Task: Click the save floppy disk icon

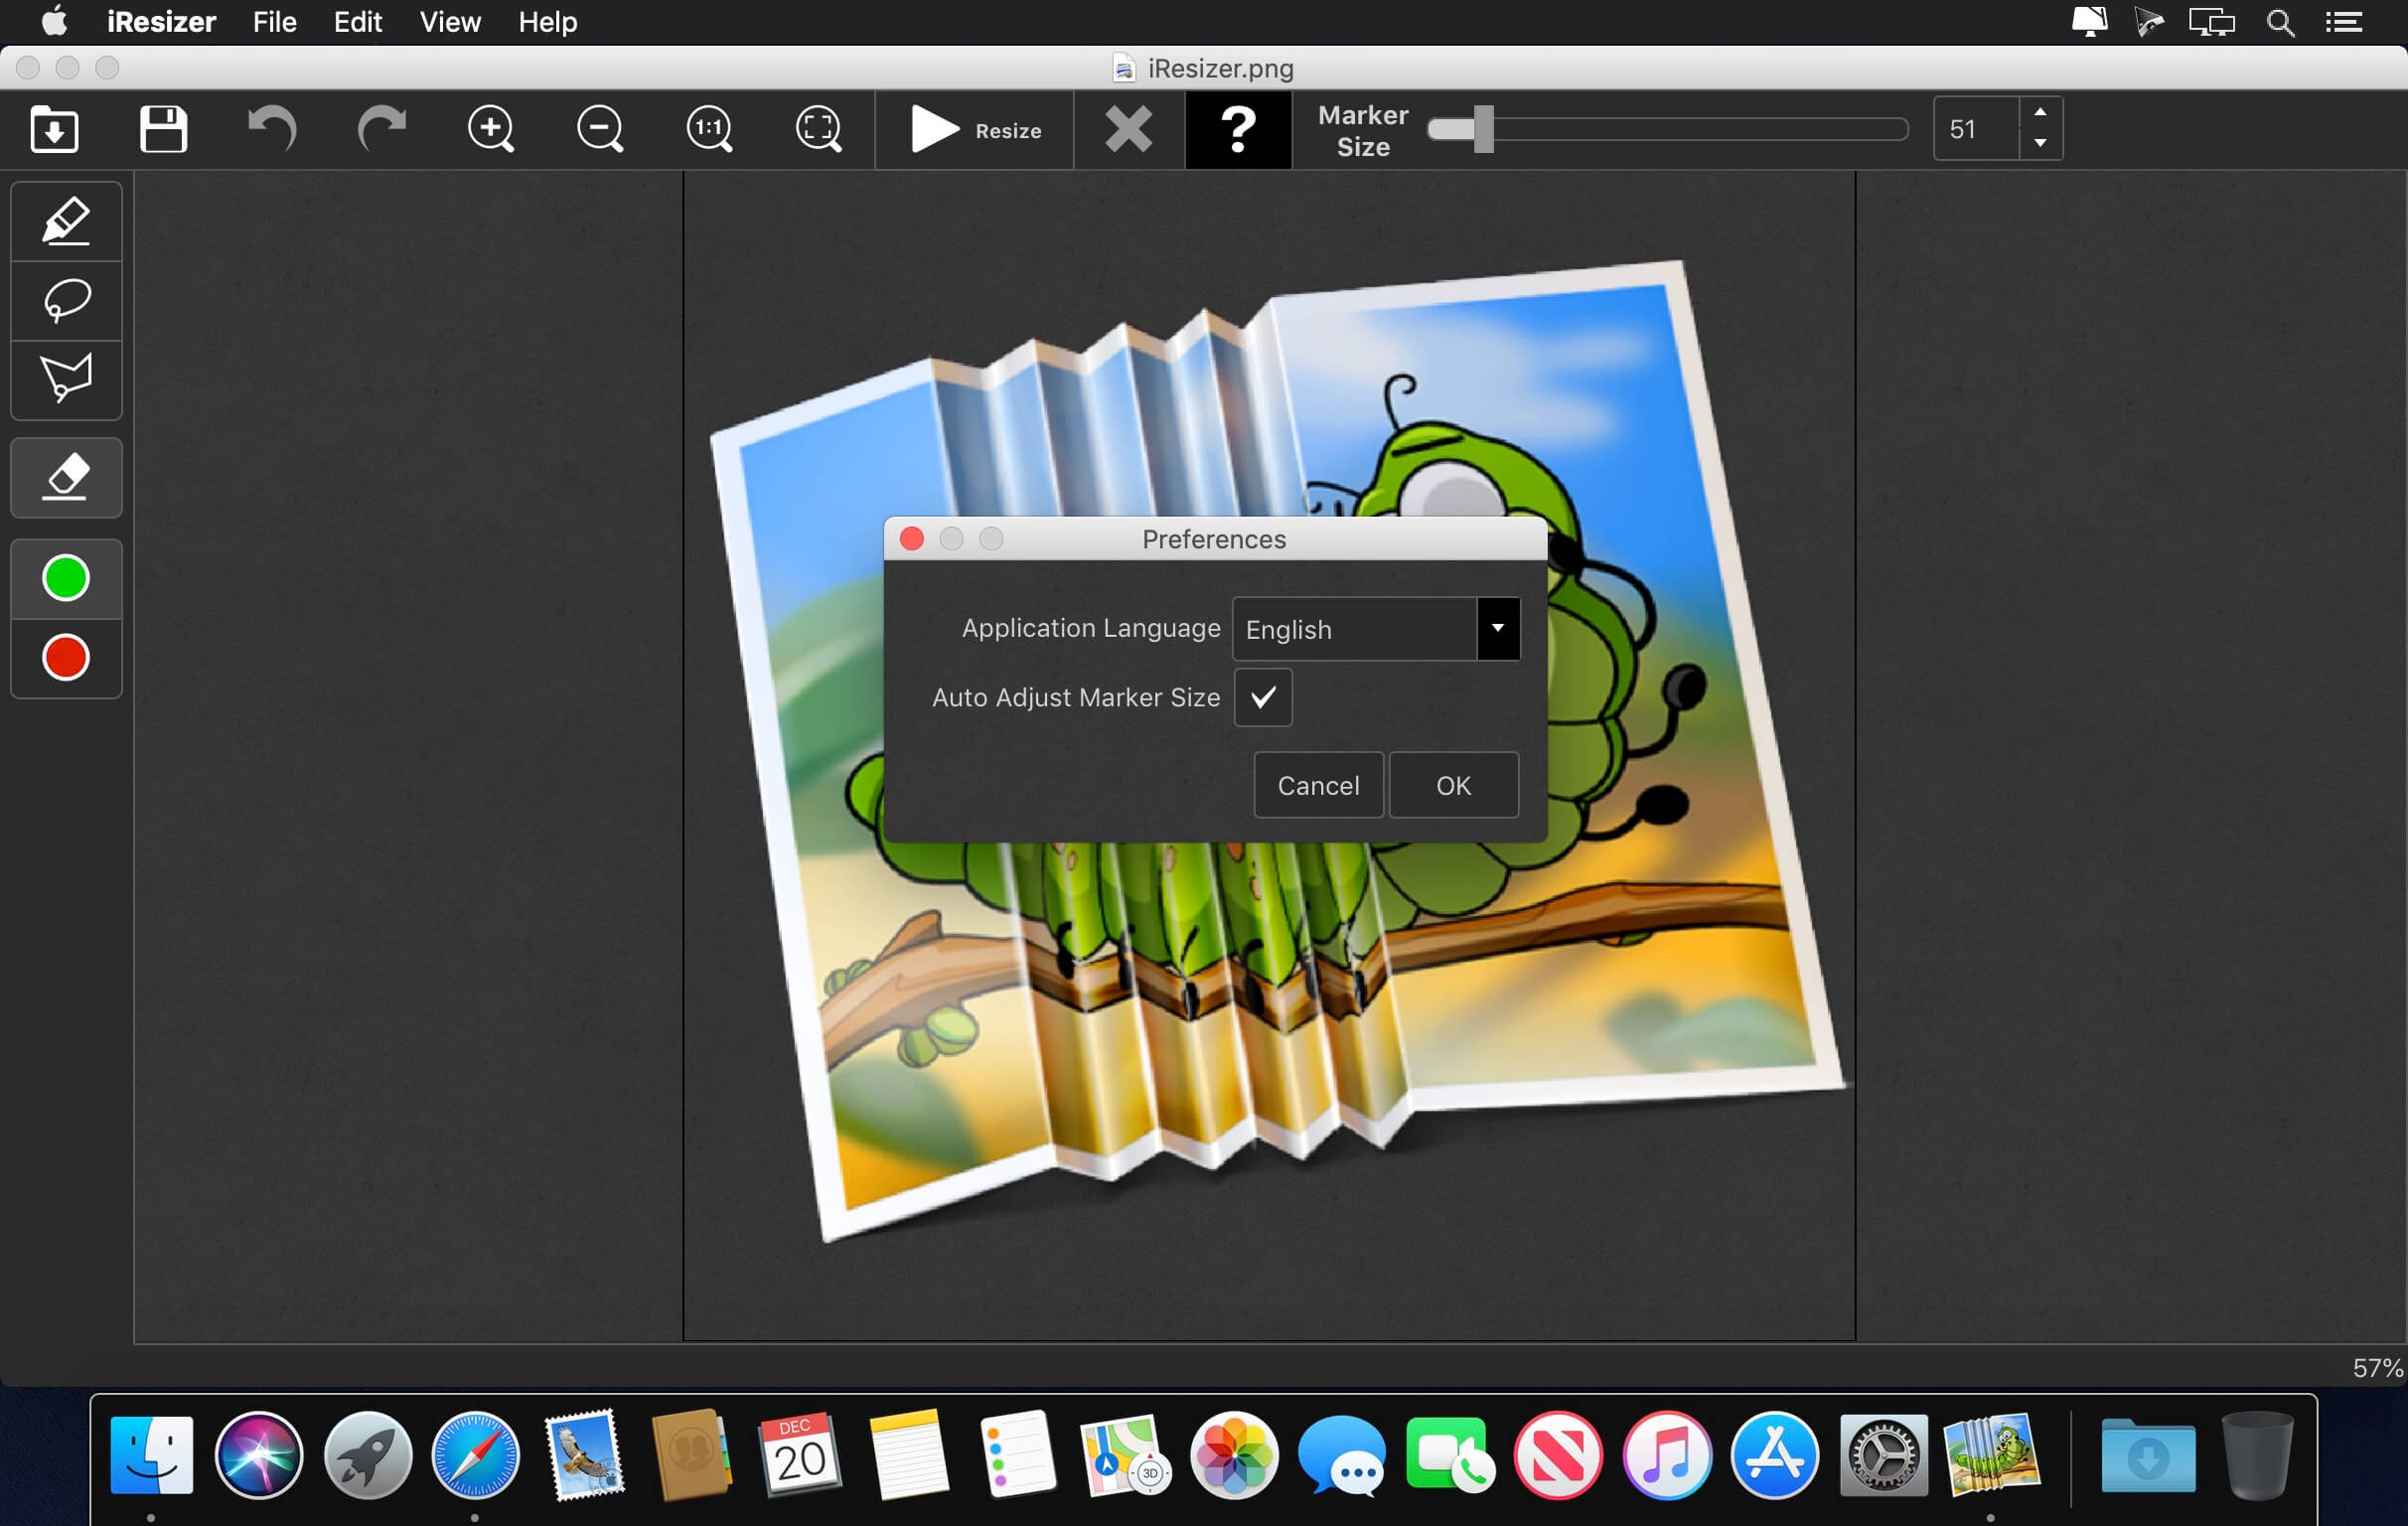Action: click(x=163, y=129)
